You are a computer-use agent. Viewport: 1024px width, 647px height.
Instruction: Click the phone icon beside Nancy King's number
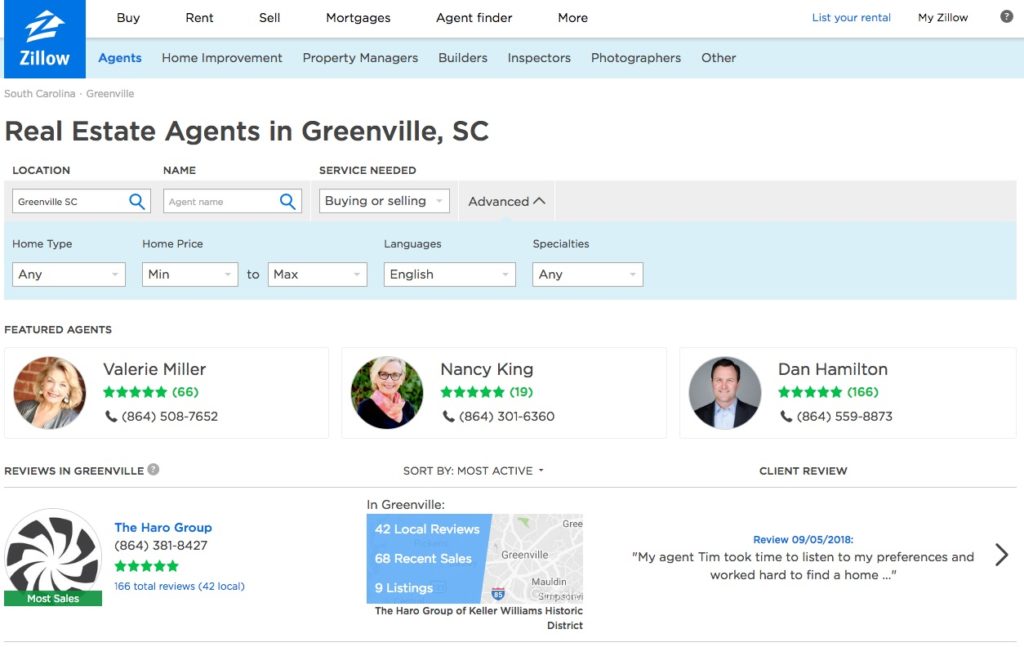coord(449,416)
